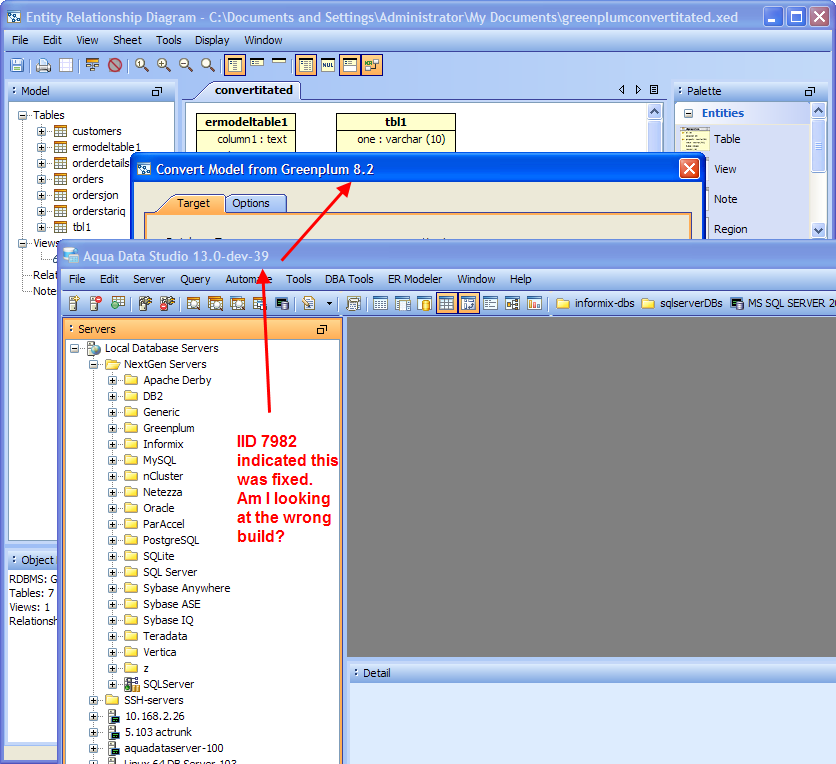Open the Sheet menu in ER Diagram window
The height and width of the screenshot is (764, 836).
coord(127,40)
